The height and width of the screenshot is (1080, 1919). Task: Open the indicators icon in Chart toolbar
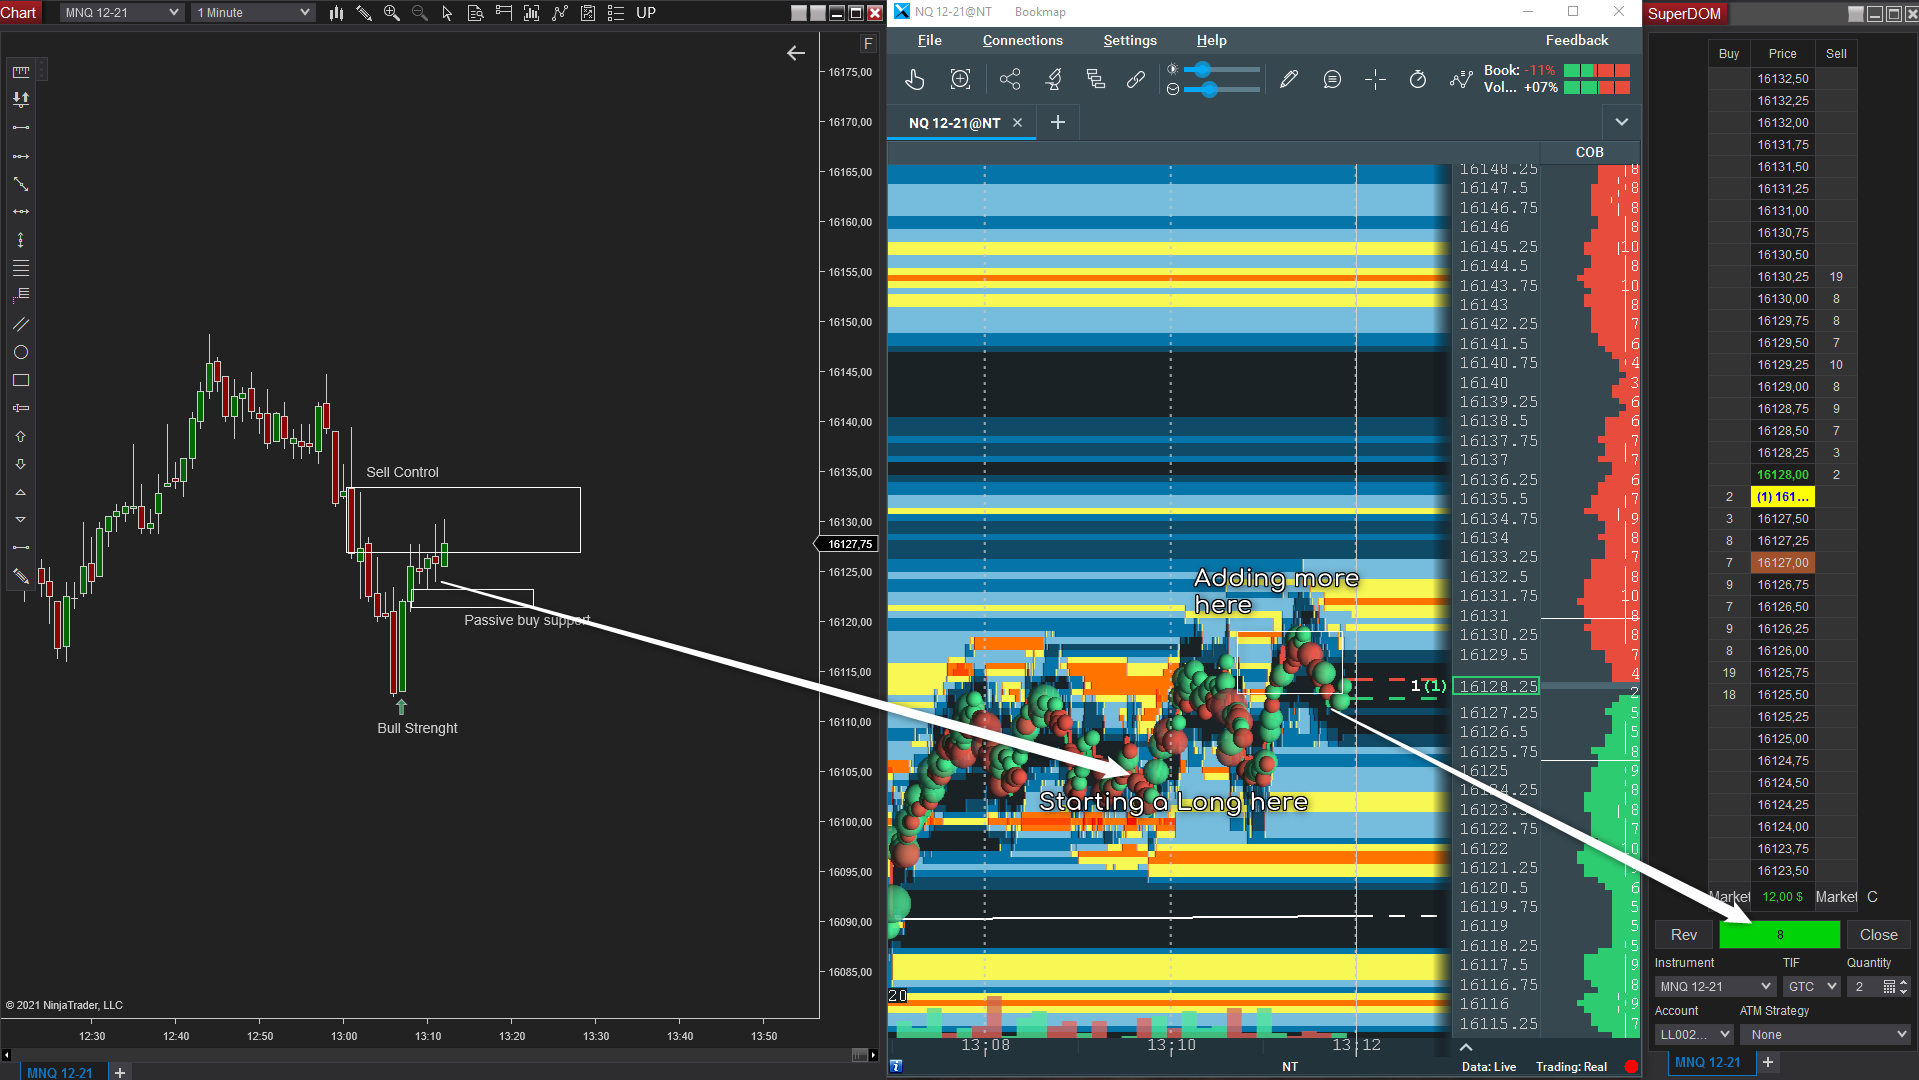(x=560, y=13)
